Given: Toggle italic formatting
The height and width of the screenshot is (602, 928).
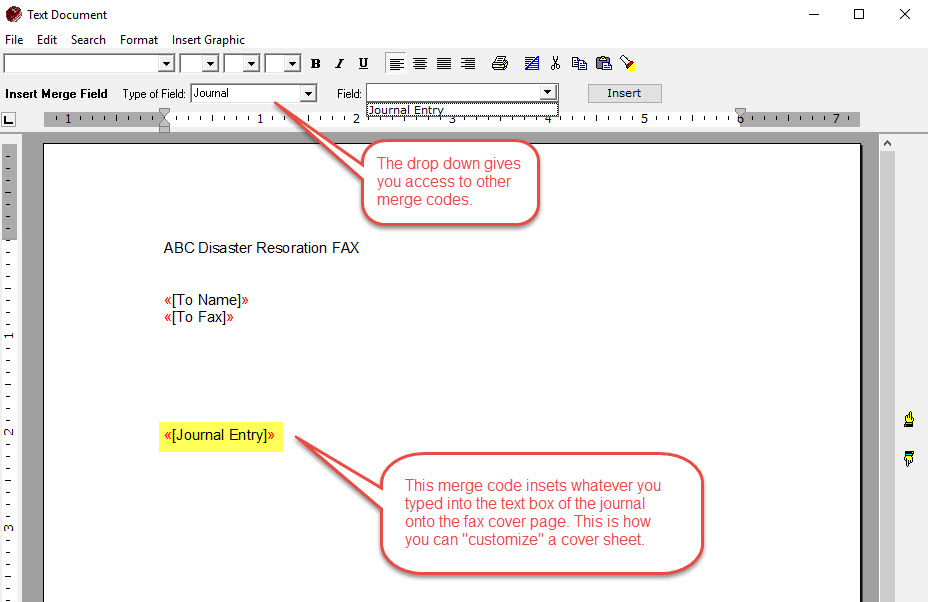Looking at the screenshot, I should click(x=339, y=63).
